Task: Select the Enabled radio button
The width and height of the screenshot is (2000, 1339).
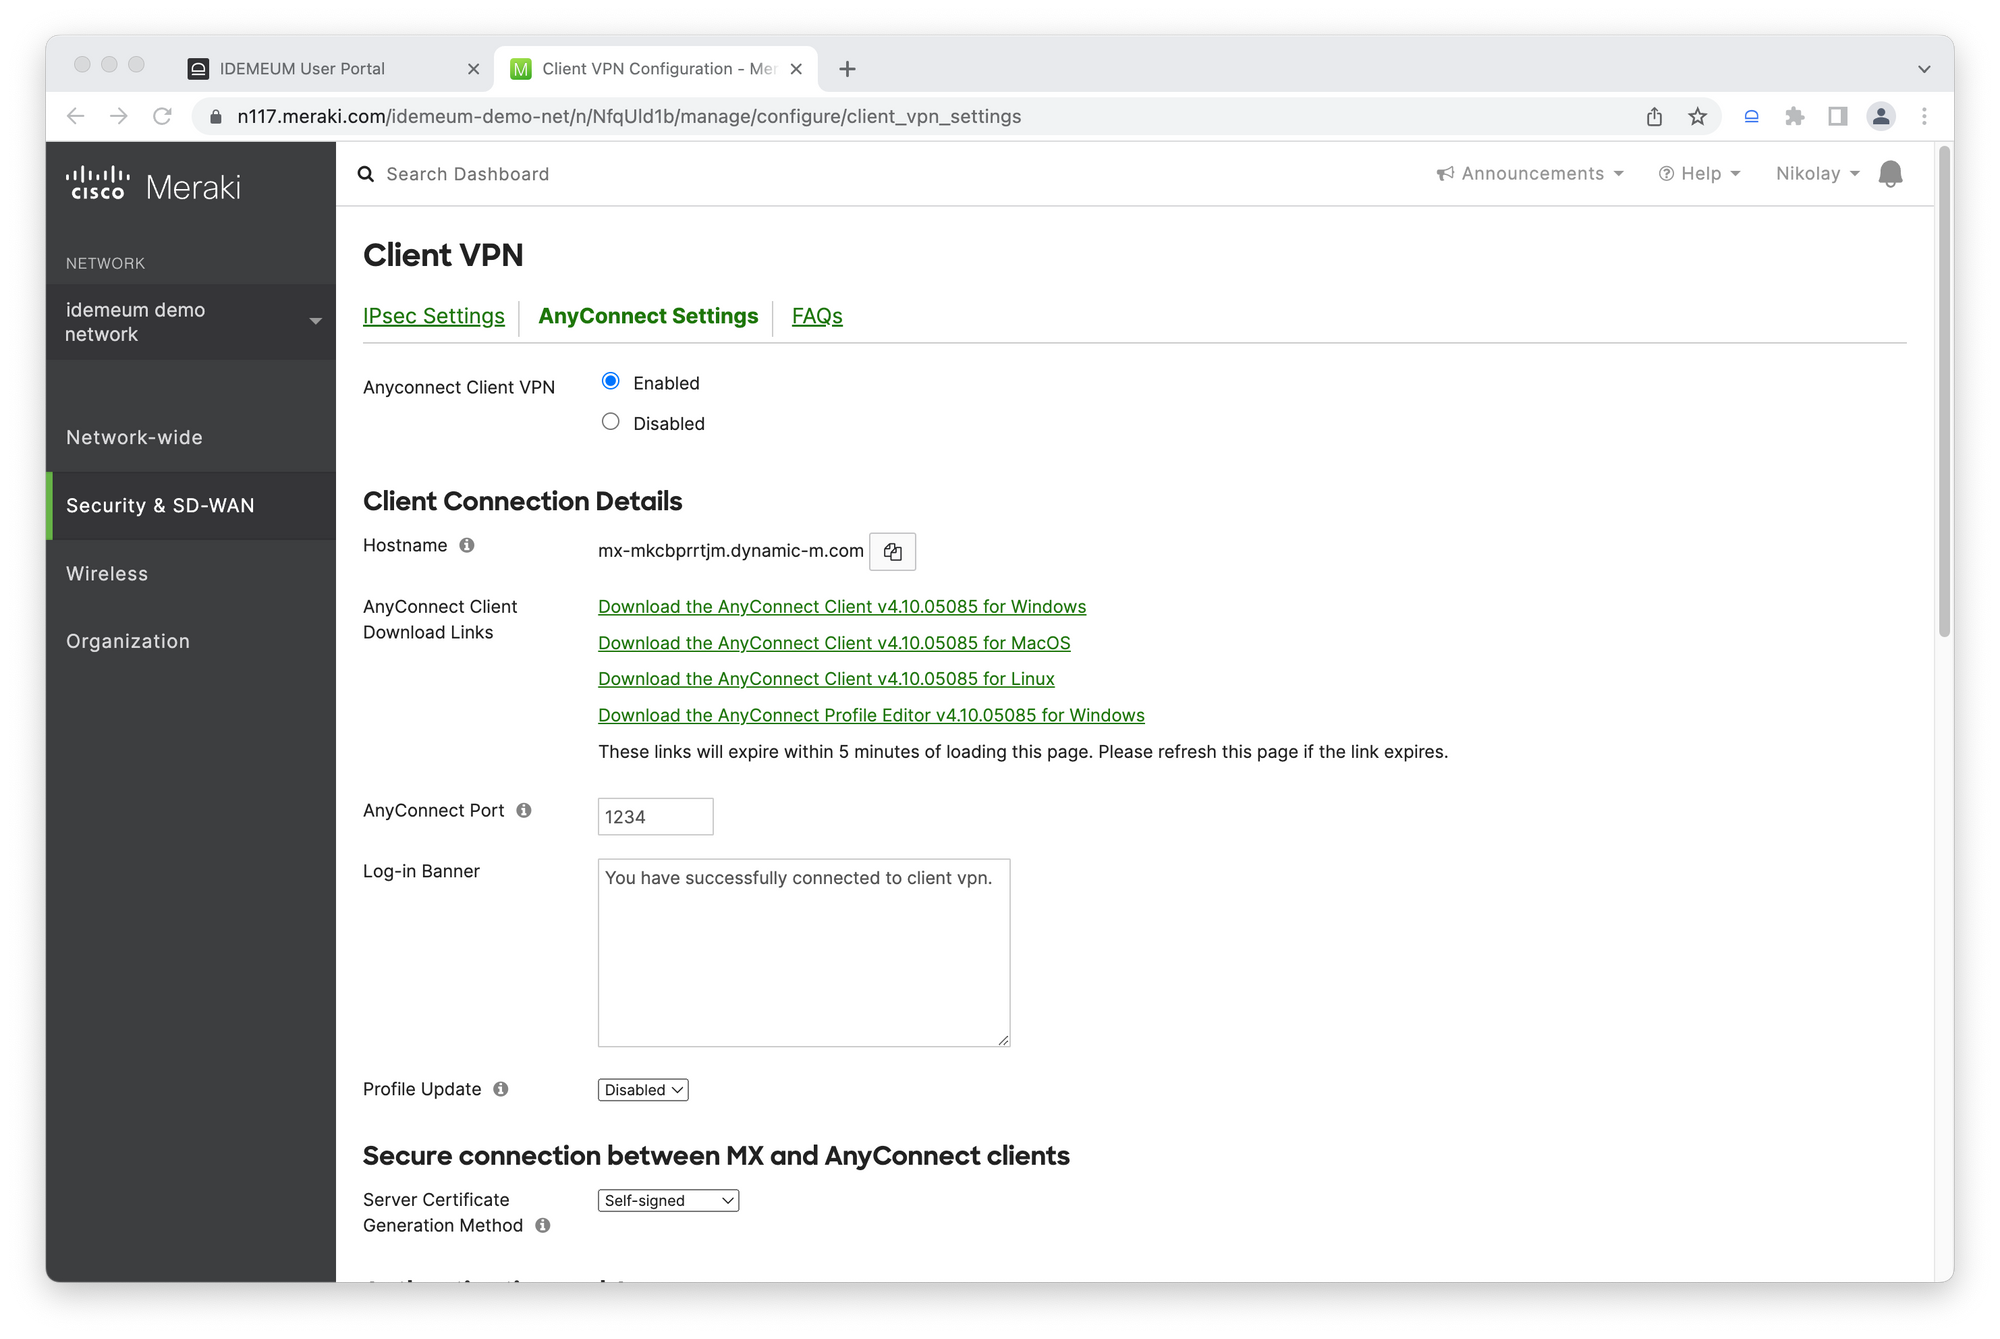Action: click(611, 381)
